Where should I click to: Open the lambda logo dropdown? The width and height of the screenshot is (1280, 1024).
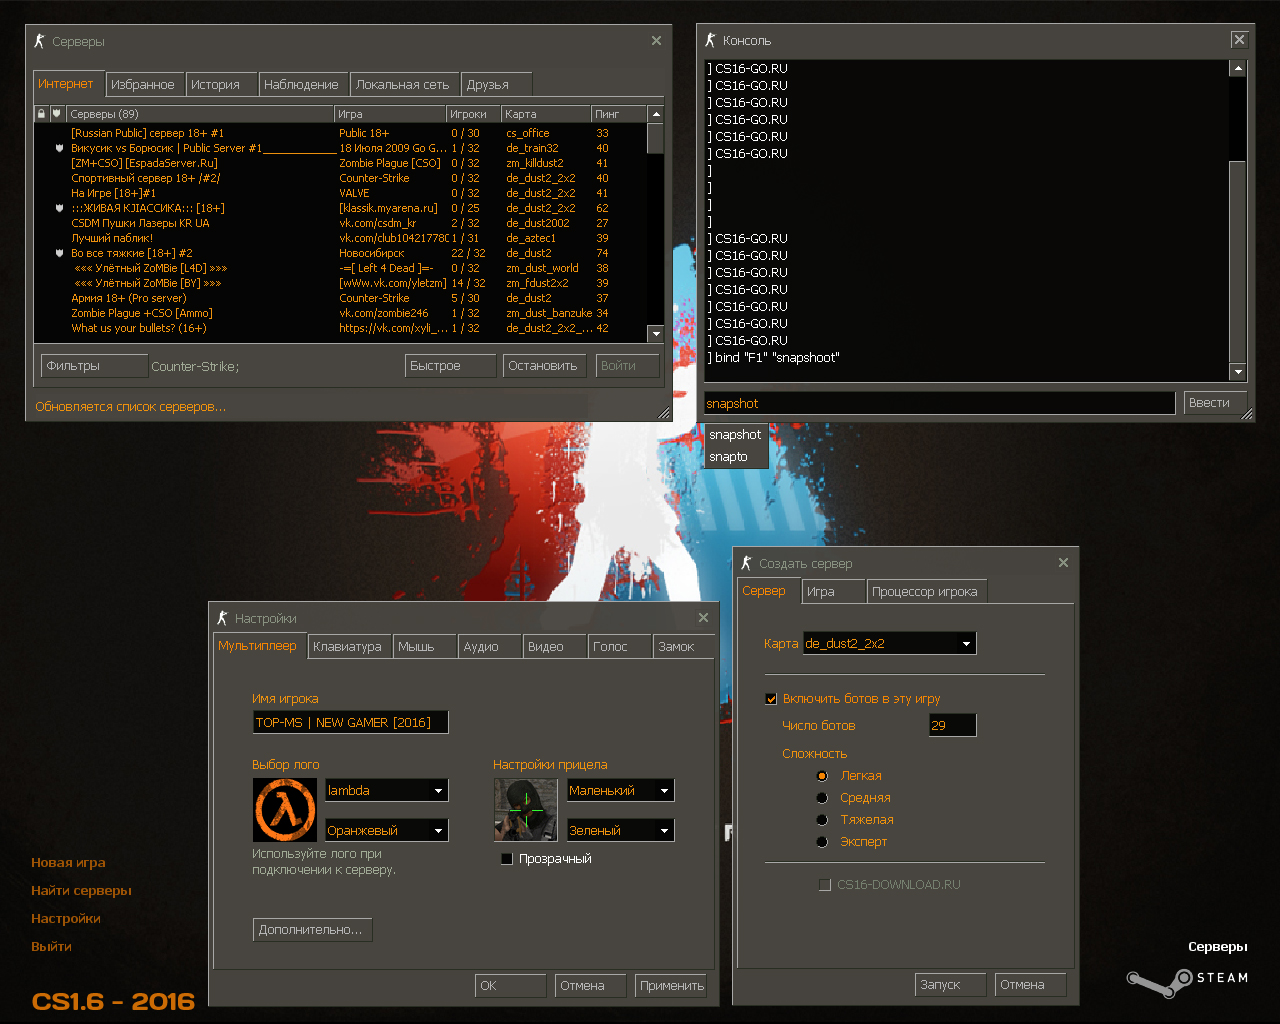pyautogui.click(x=387, y=790)
